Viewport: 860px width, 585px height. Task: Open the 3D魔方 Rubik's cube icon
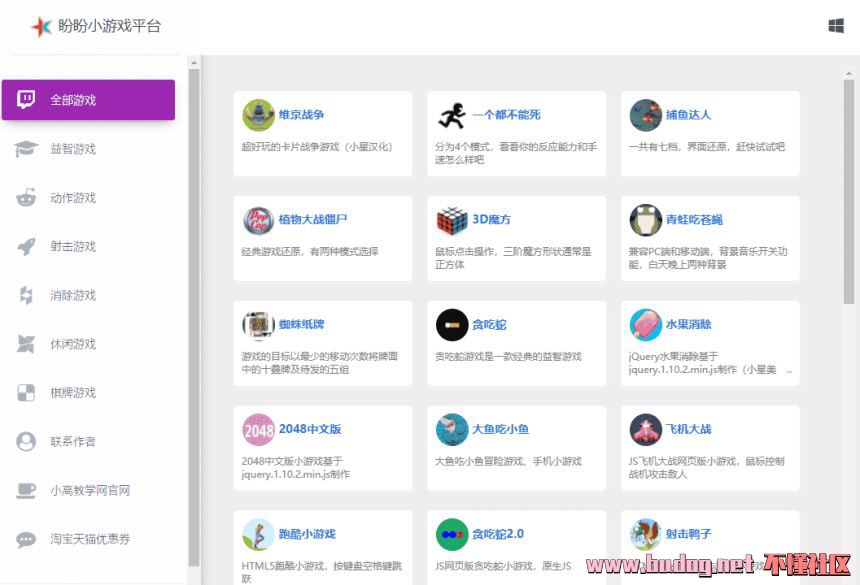coord(452,220)
